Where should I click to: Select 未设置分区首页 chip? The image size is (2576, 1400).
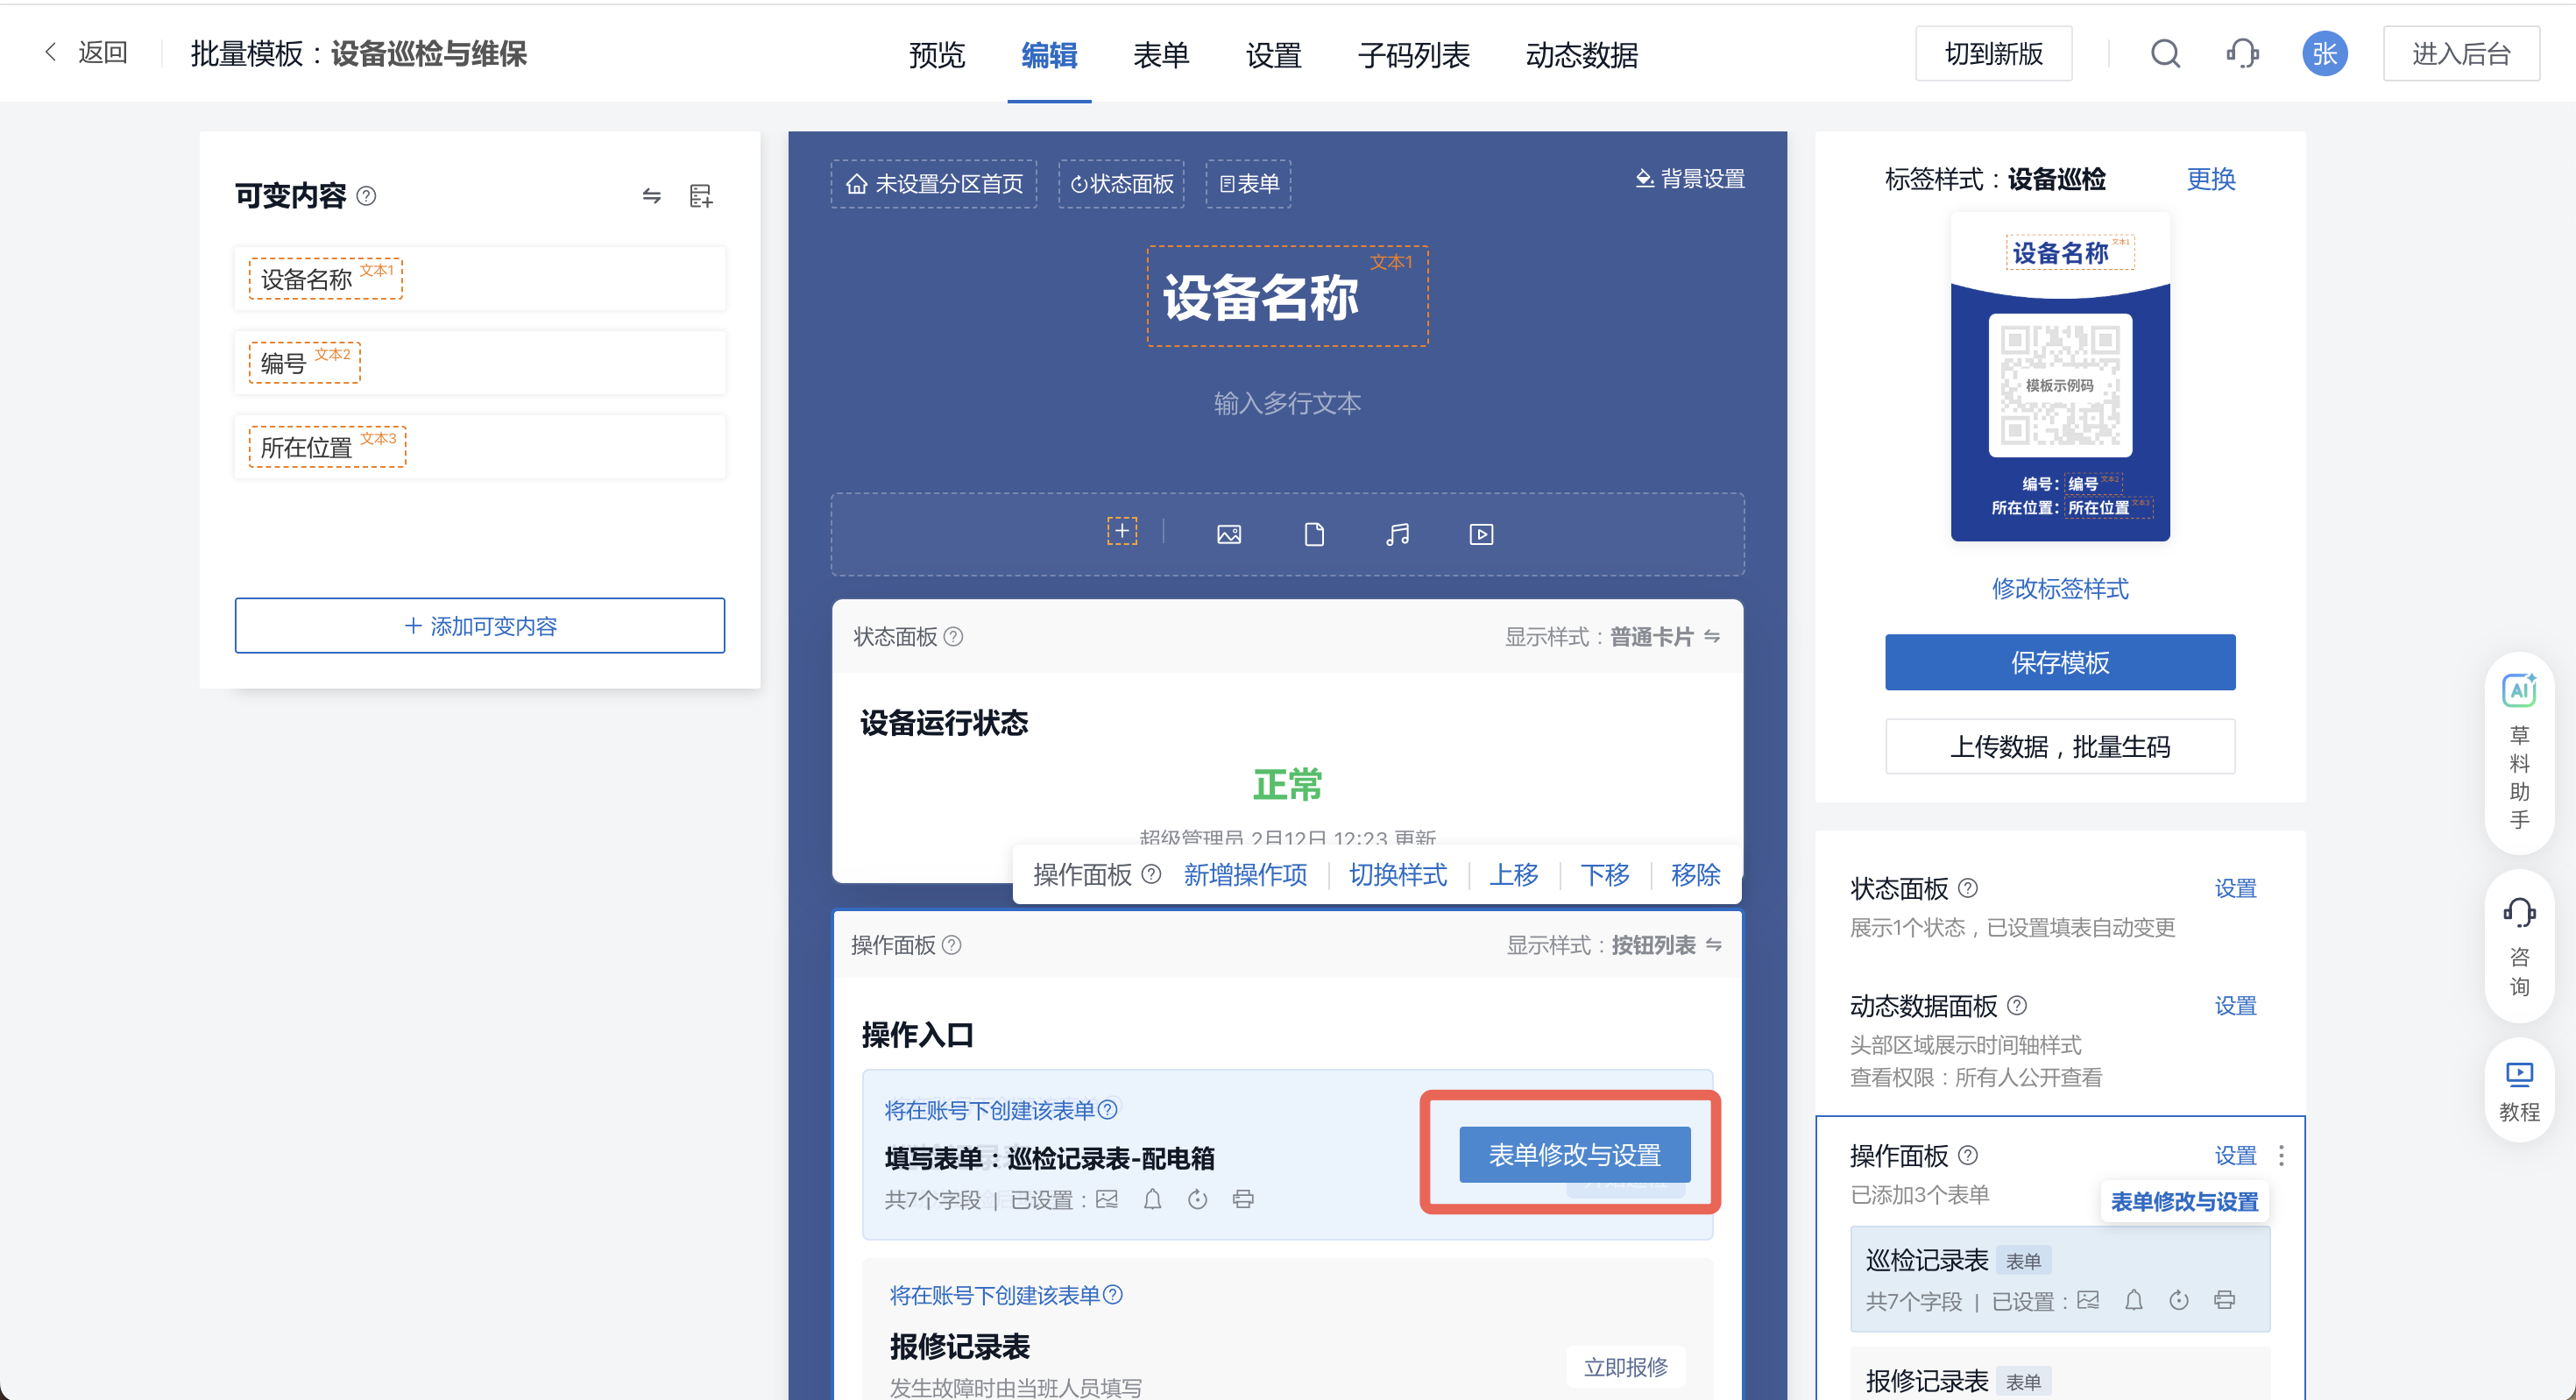click(934, 184)
